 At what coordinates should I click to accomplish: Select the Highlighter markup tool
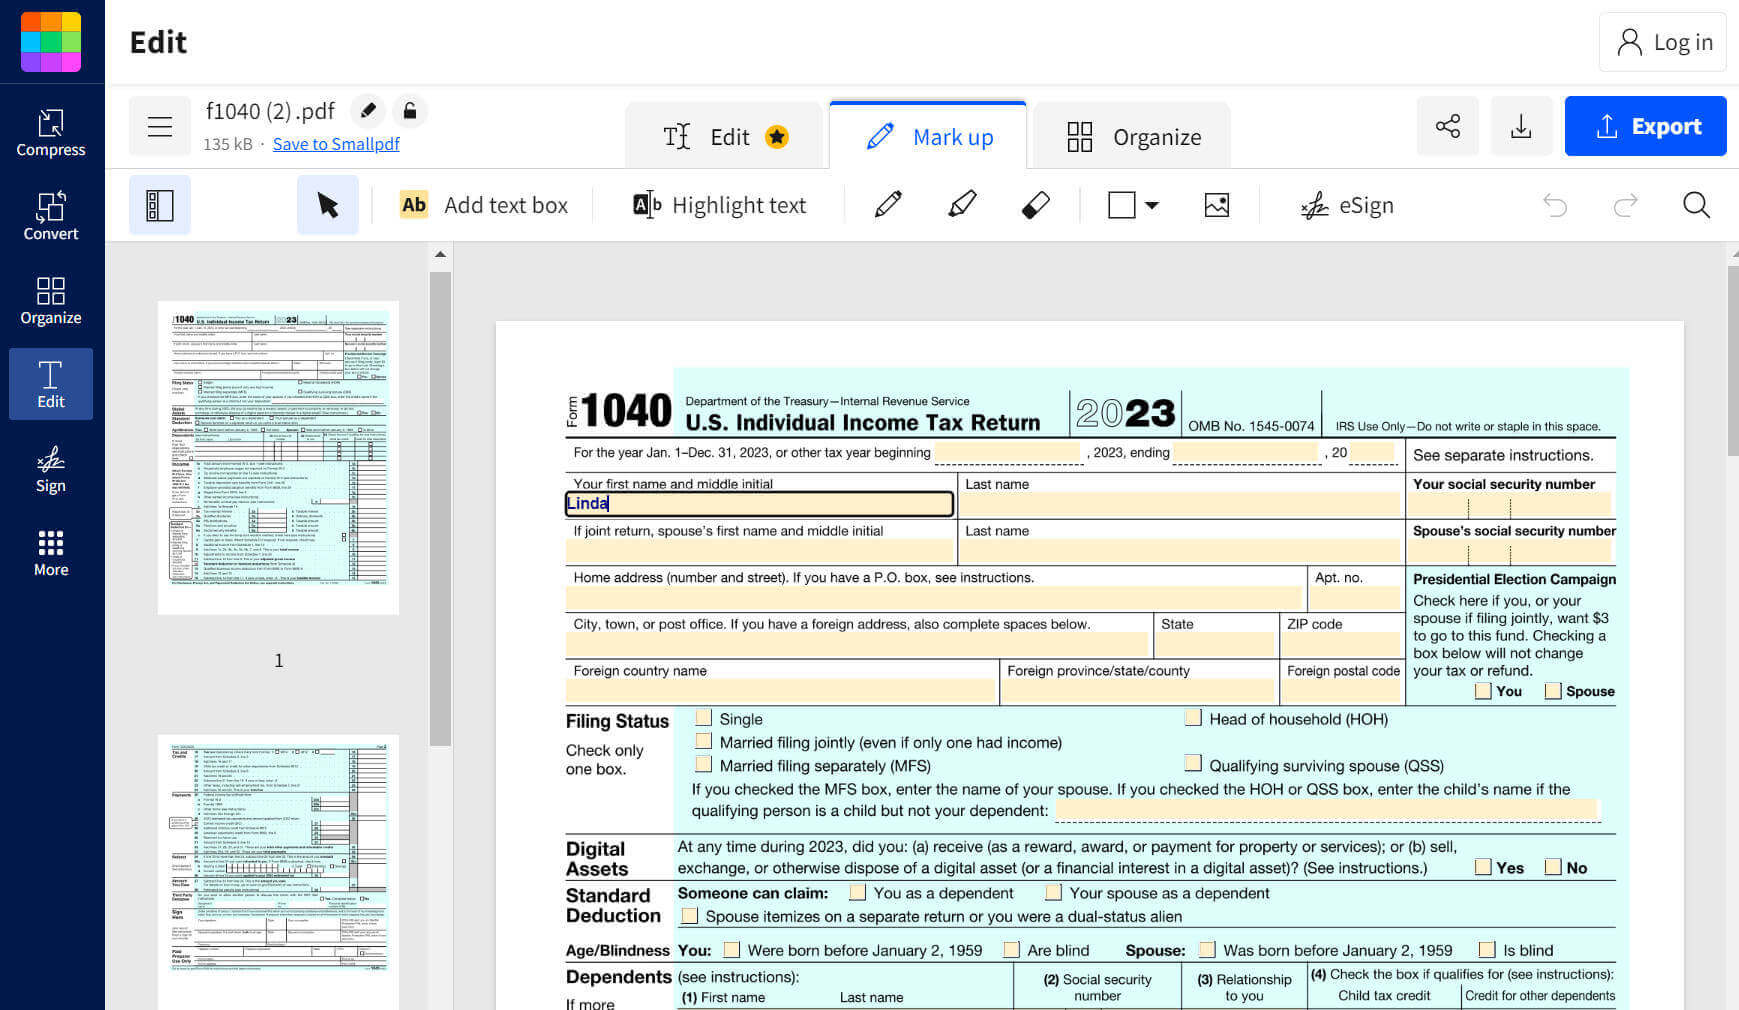(961, 204)
